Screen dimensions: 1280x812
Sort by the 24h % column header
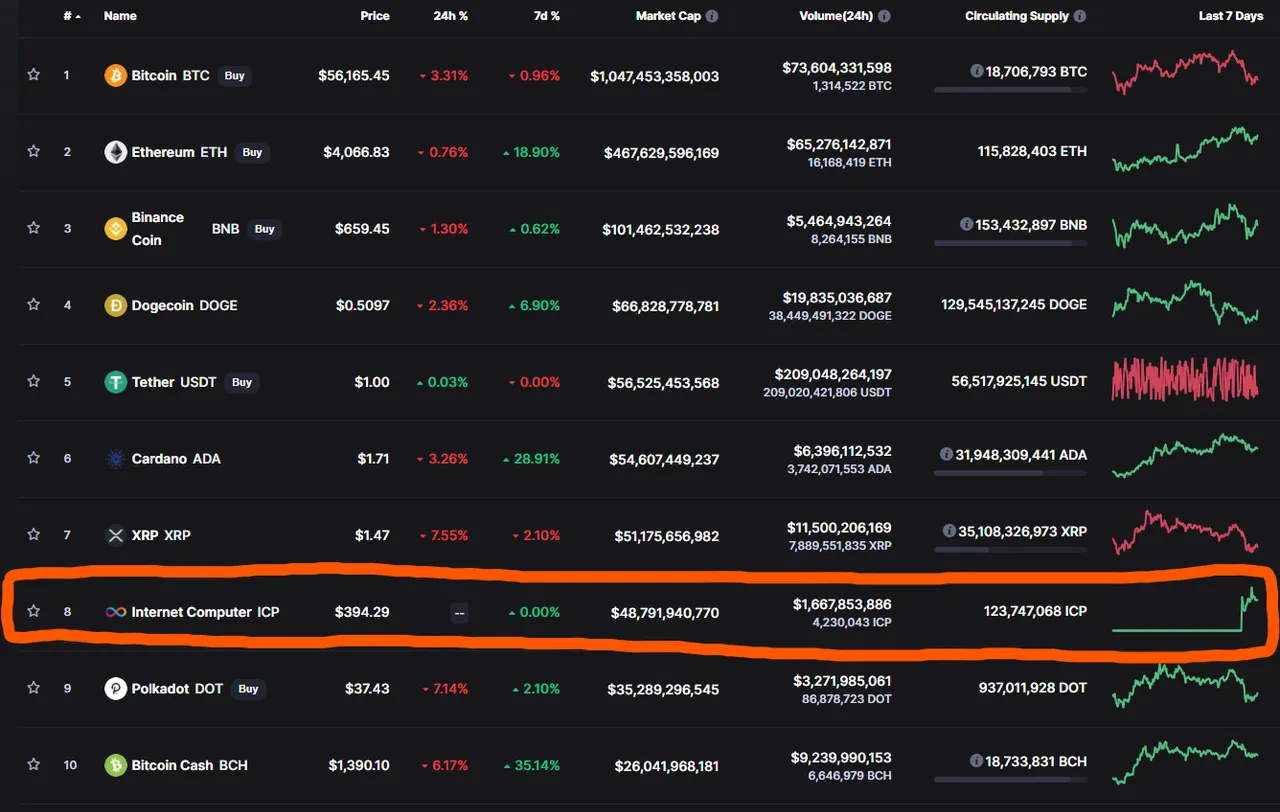click(450, 16)
